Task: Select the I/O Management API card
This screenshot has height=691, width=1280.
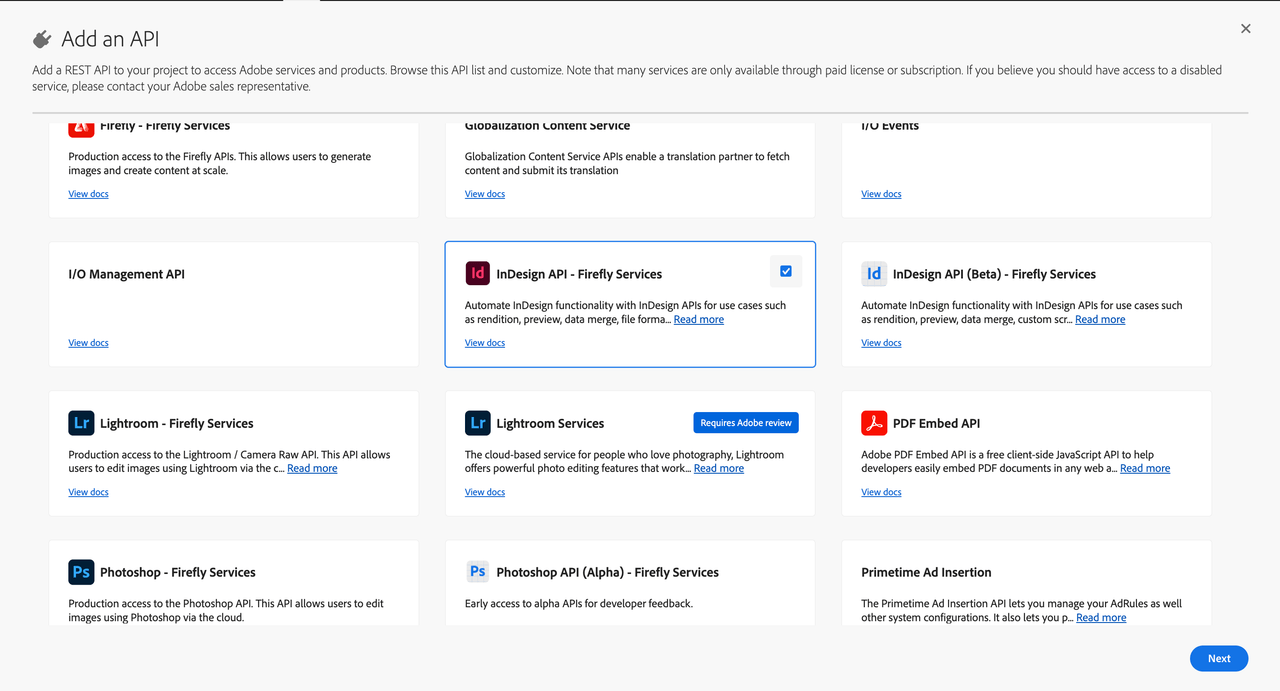Action: [233, 304]
